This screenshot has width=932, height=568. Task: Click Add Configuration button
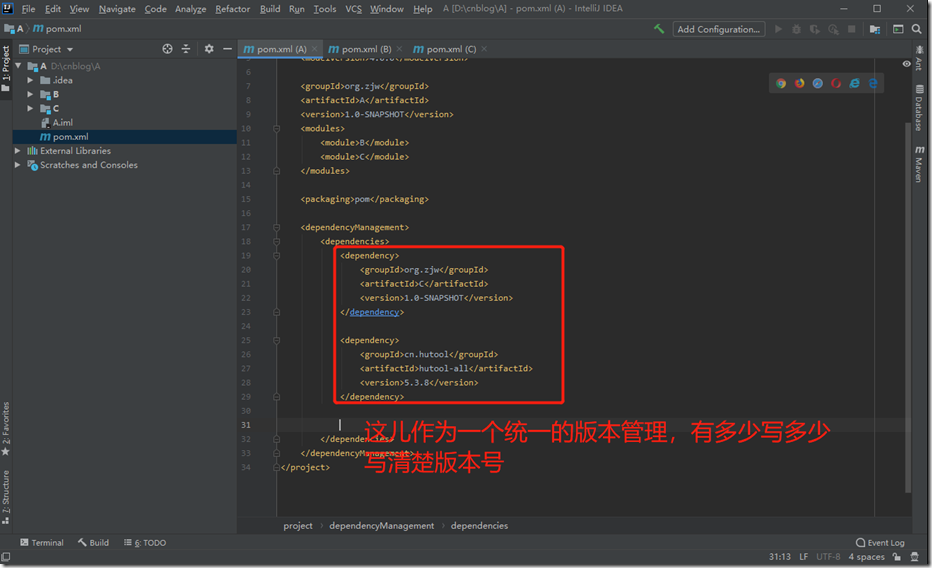[719, 29]
